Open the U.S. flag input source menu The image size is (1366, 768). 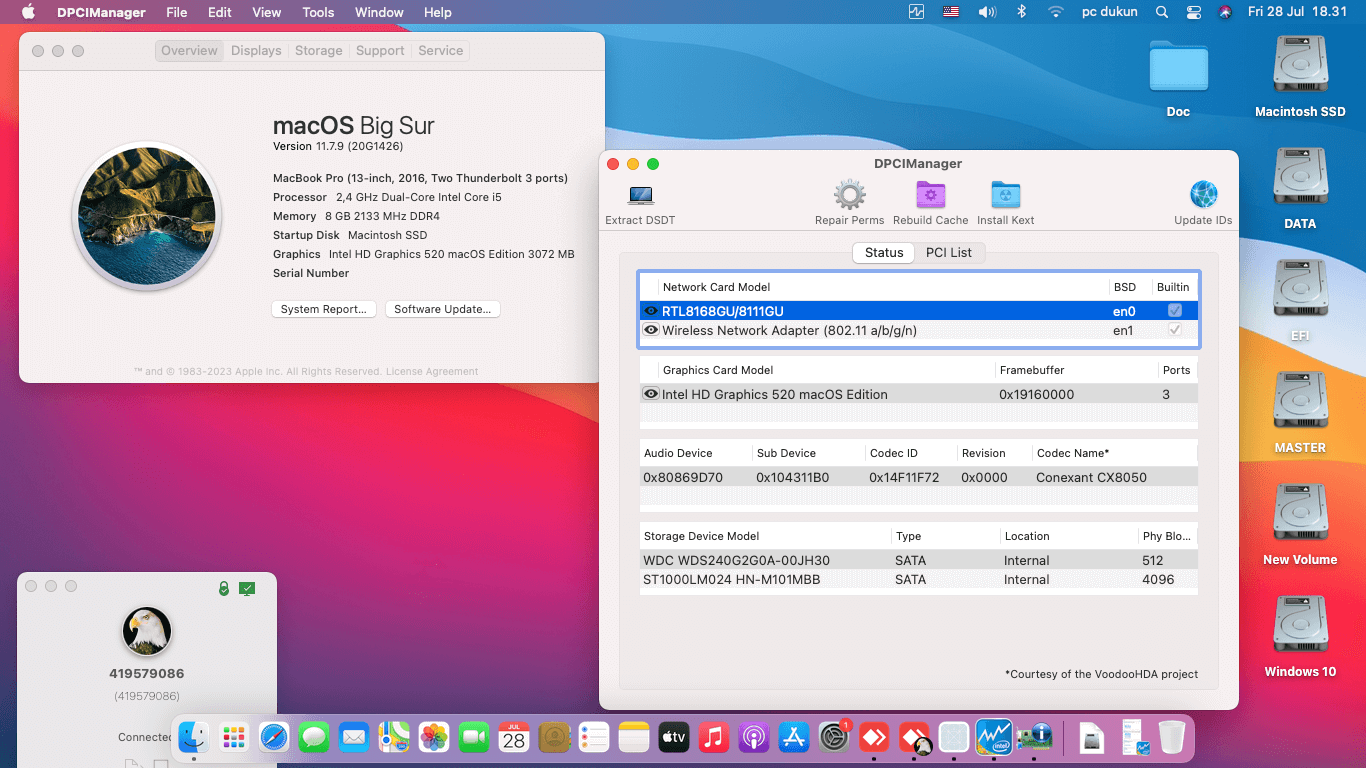coord(952,12)
